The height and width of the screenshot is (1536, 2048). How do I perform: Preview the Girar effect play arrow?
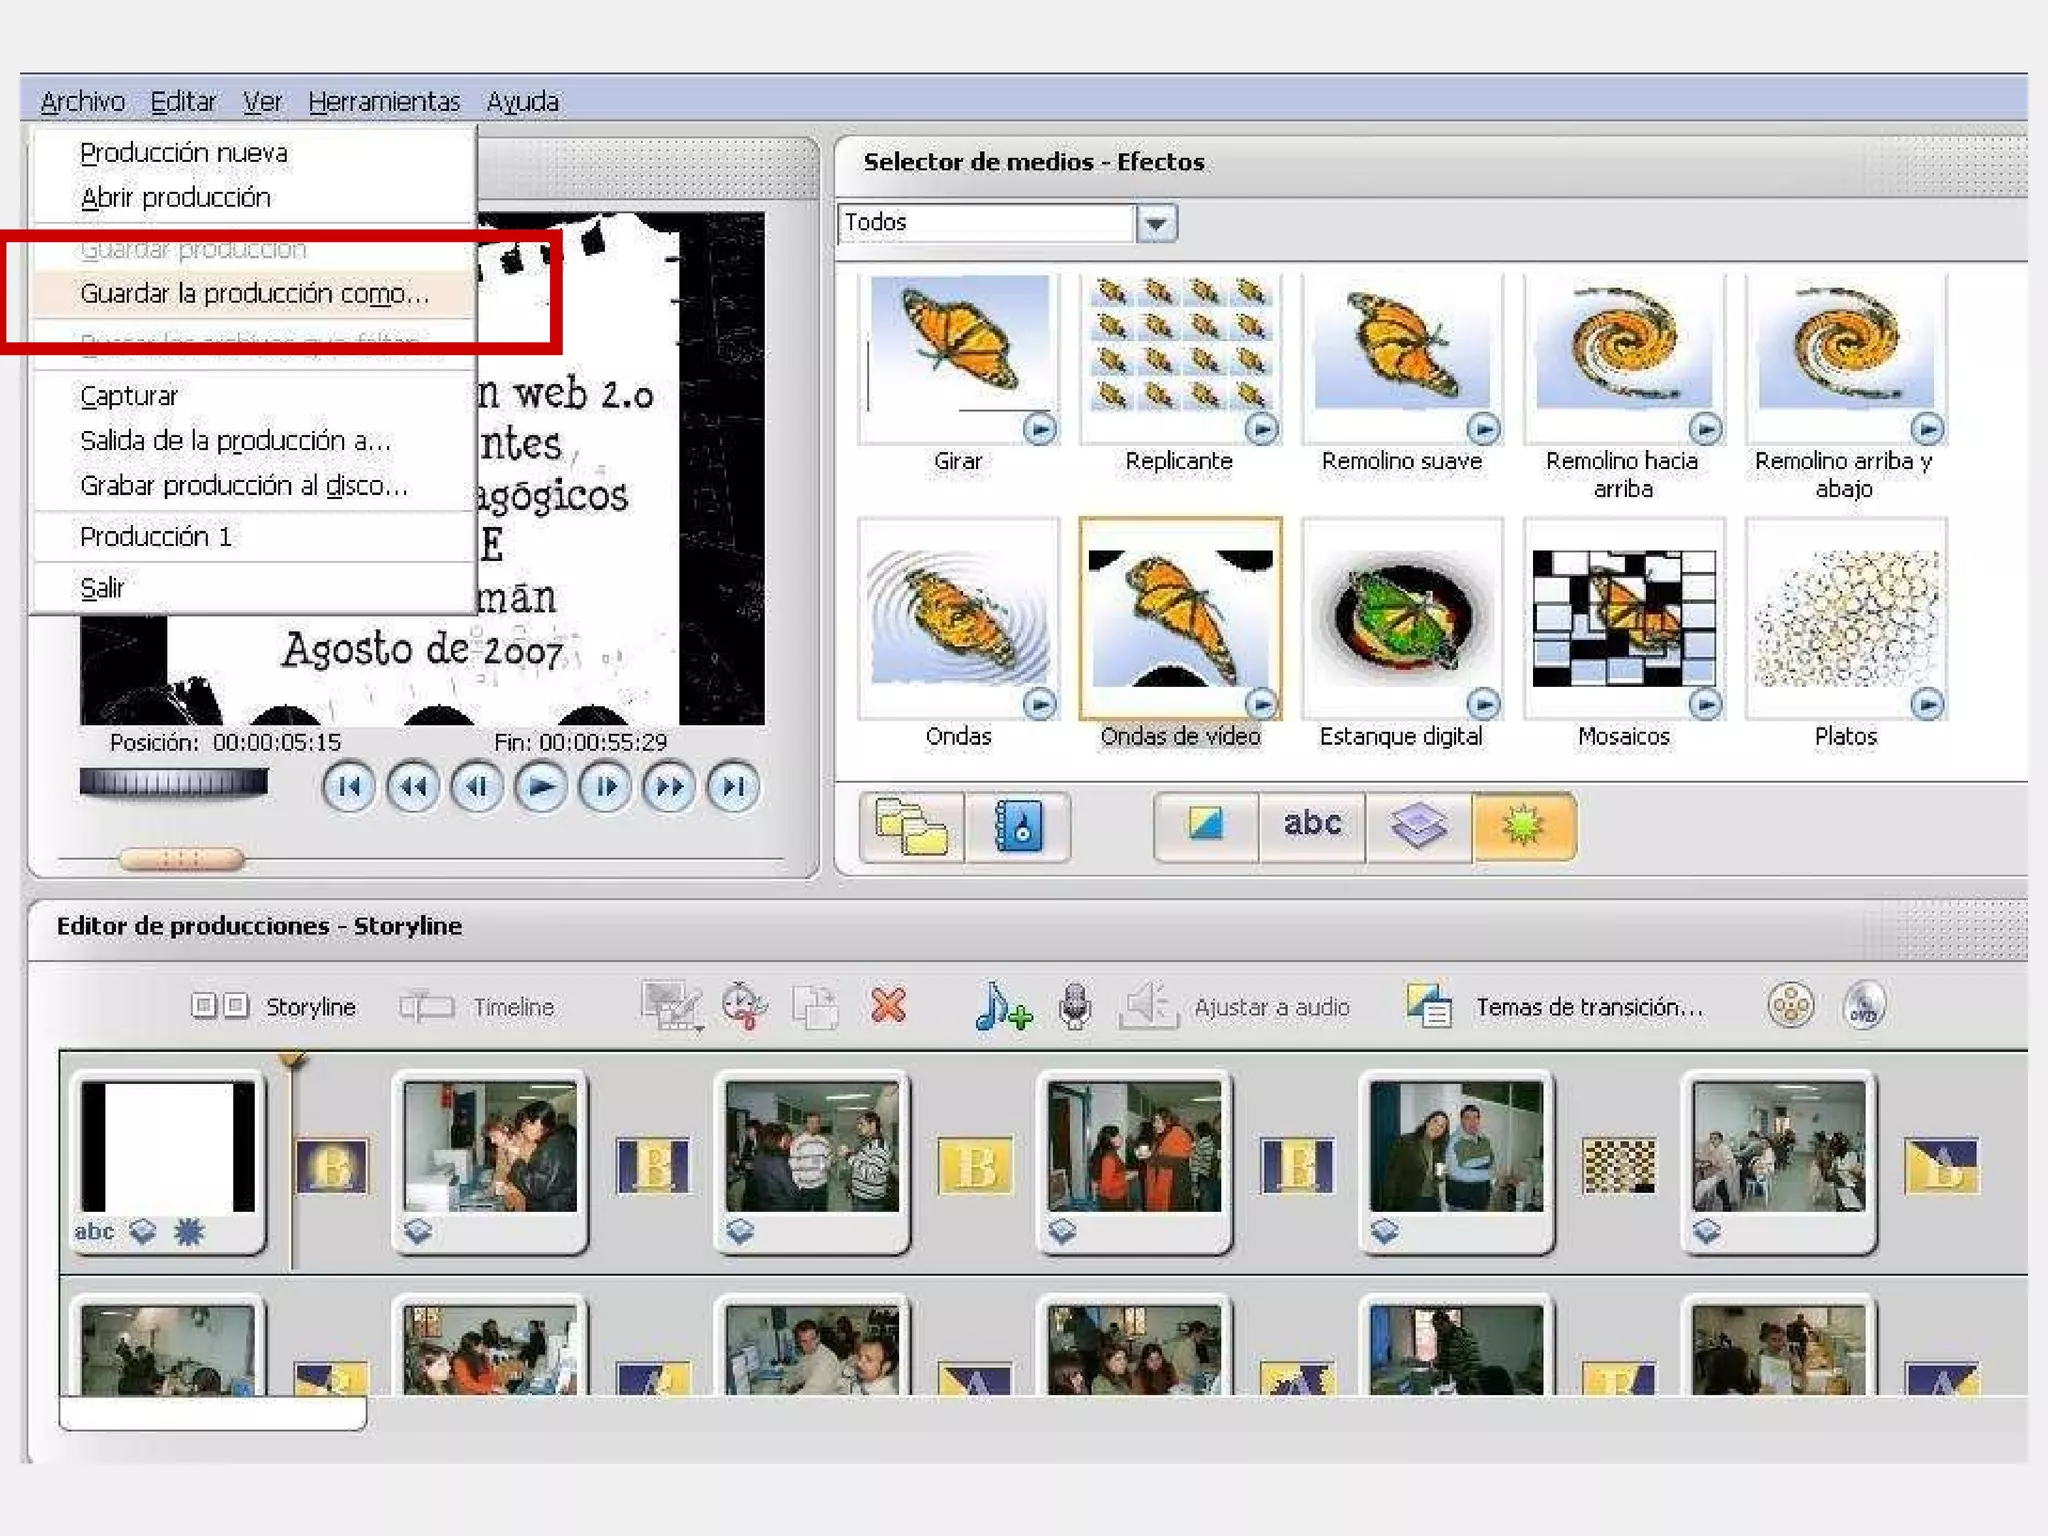pyautogui.click(x=1039, y=430)
